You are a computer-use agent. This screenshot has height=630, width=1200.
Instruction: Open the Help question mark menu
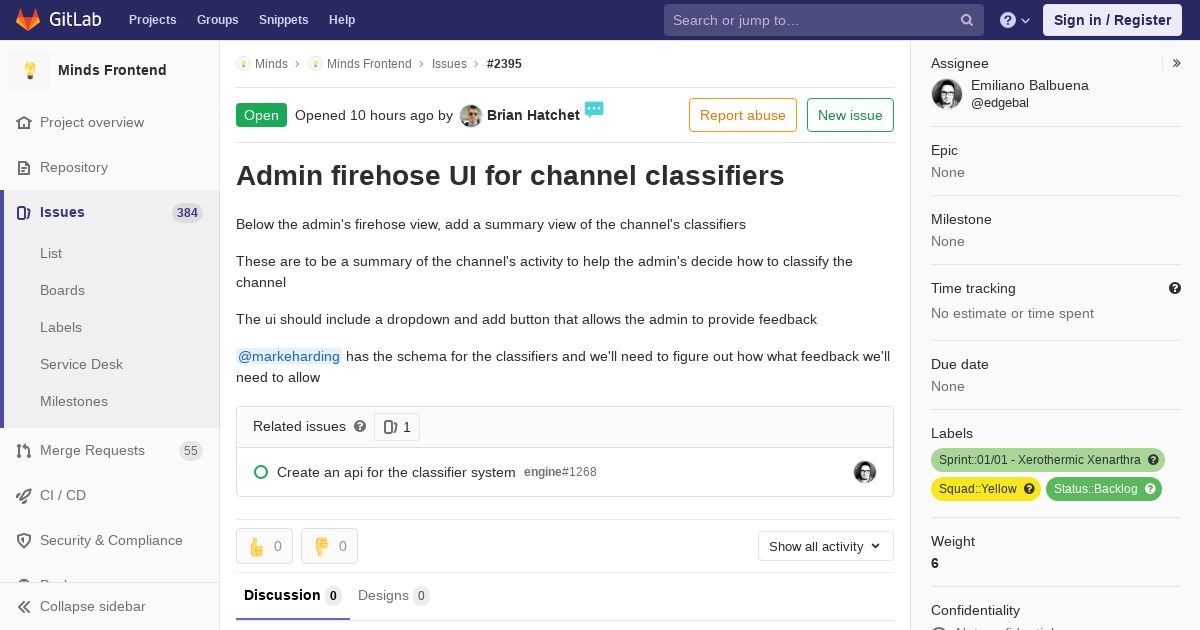(x=1015, y=20)
